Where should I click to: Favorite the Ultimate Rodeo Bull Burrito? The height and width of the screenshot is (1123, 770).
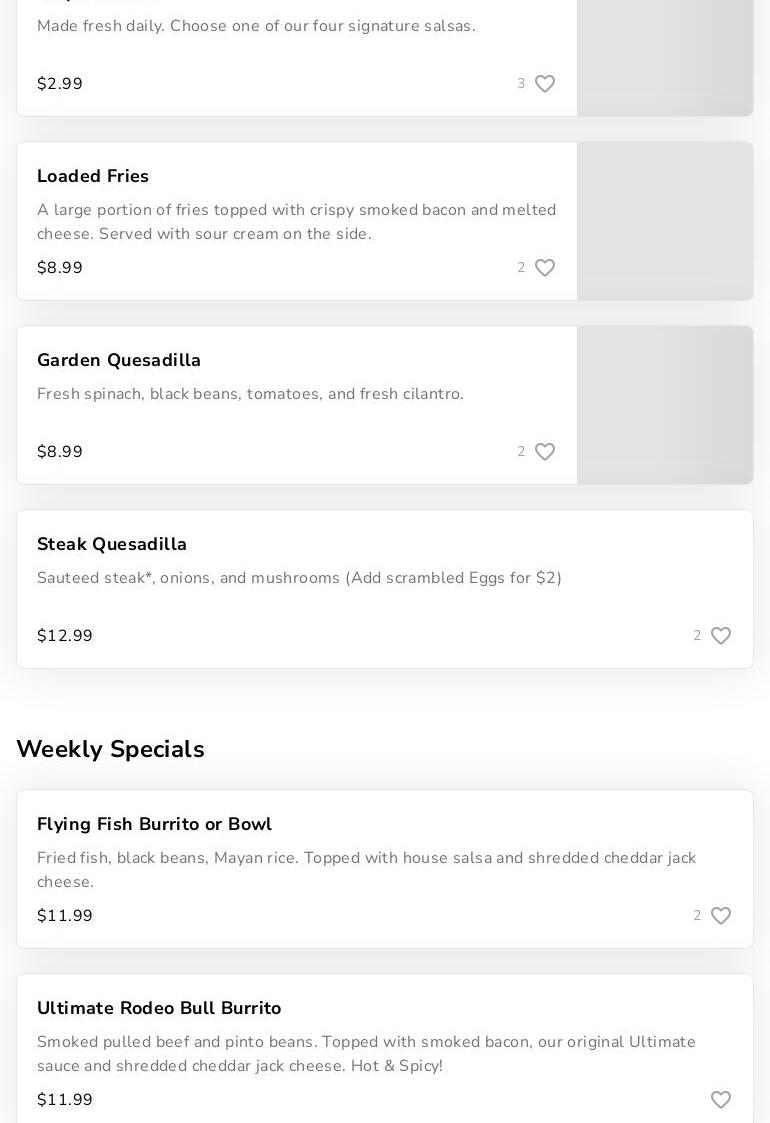[x=721, y=1100]
